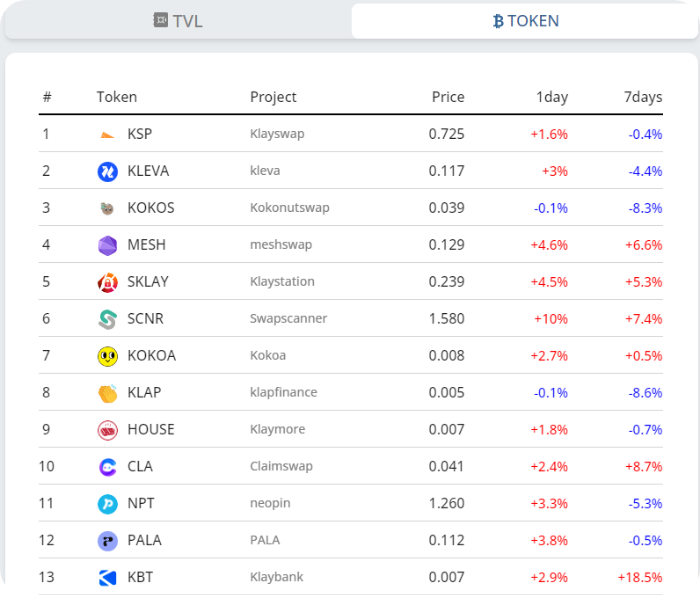Click the KBT 7days change +18.5%
This screenshot has height=595, width=700.
coord(640,578)
